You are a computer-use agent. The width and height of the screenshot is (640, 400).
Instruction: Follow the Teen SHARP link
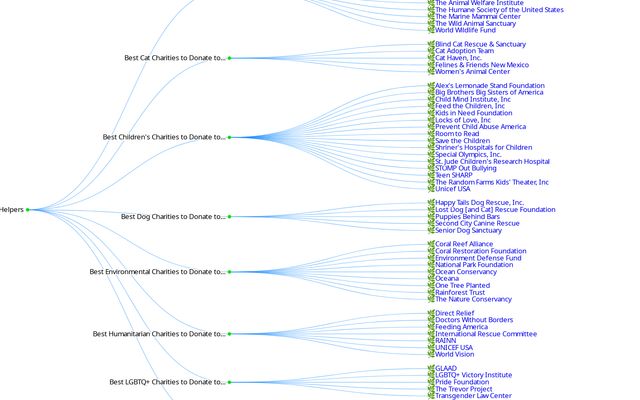pyautogui.click(x=453, y=175)
